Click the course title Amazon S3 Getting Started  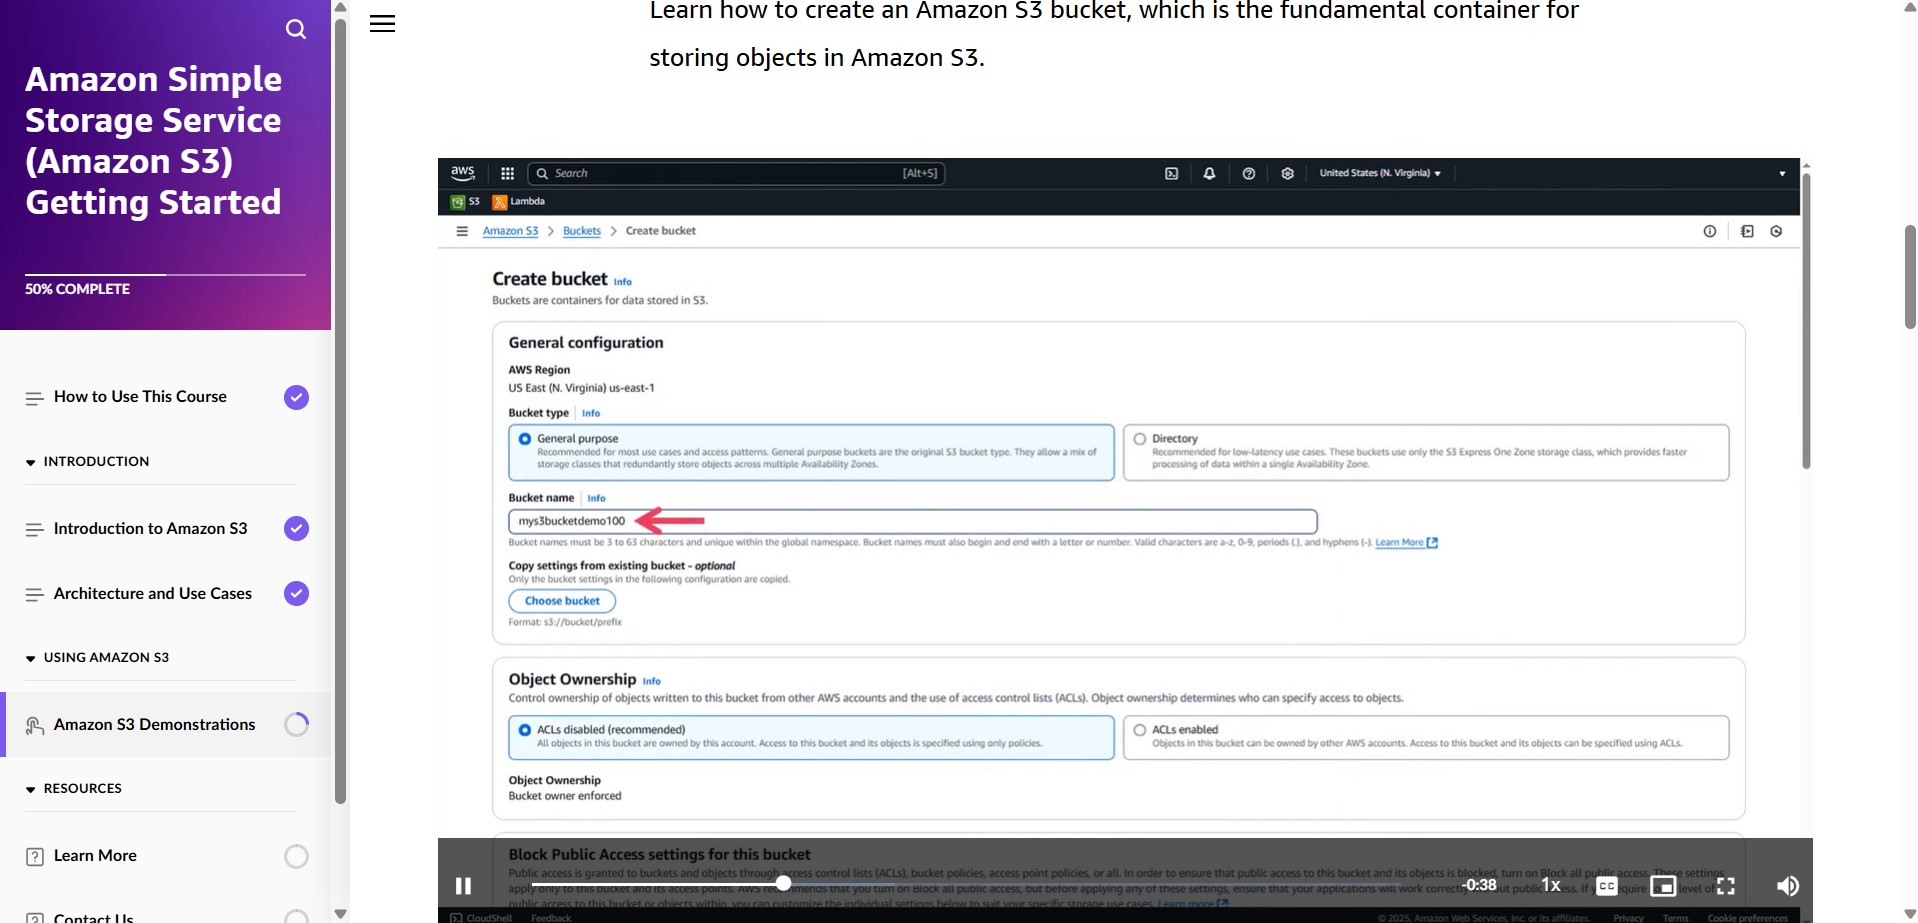tap(153, 141)
